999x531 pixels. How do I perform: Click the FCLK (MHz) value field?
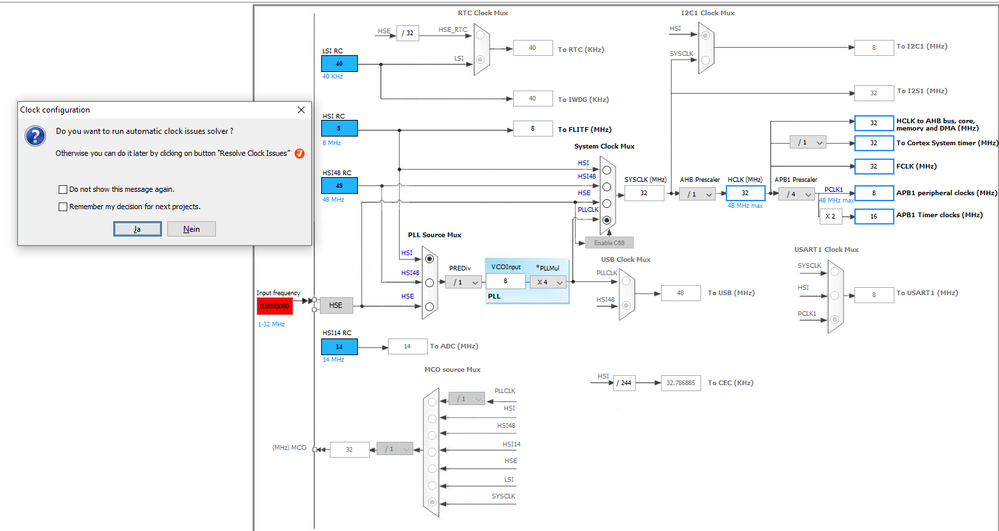[874, 166]
